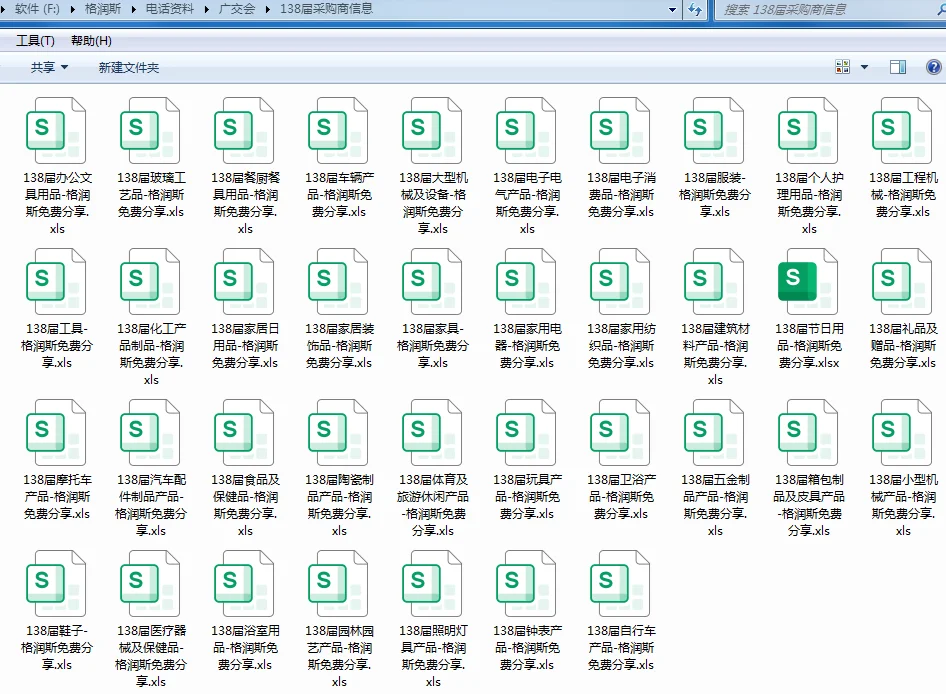Toggle the preview pane icon

click(x=899, y=66)
